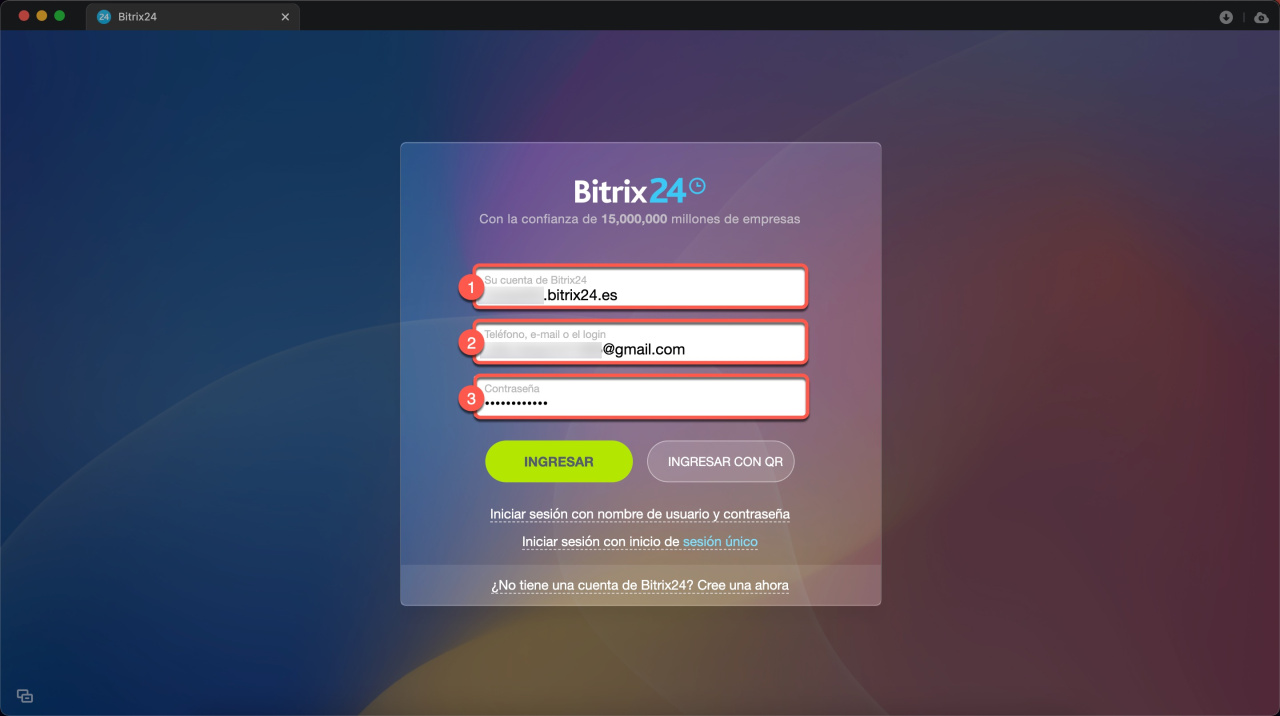Click the green INGRESAR button
Image resolution: width=1280 pixels, height=716 pixels.
click(x=559, y=462)
